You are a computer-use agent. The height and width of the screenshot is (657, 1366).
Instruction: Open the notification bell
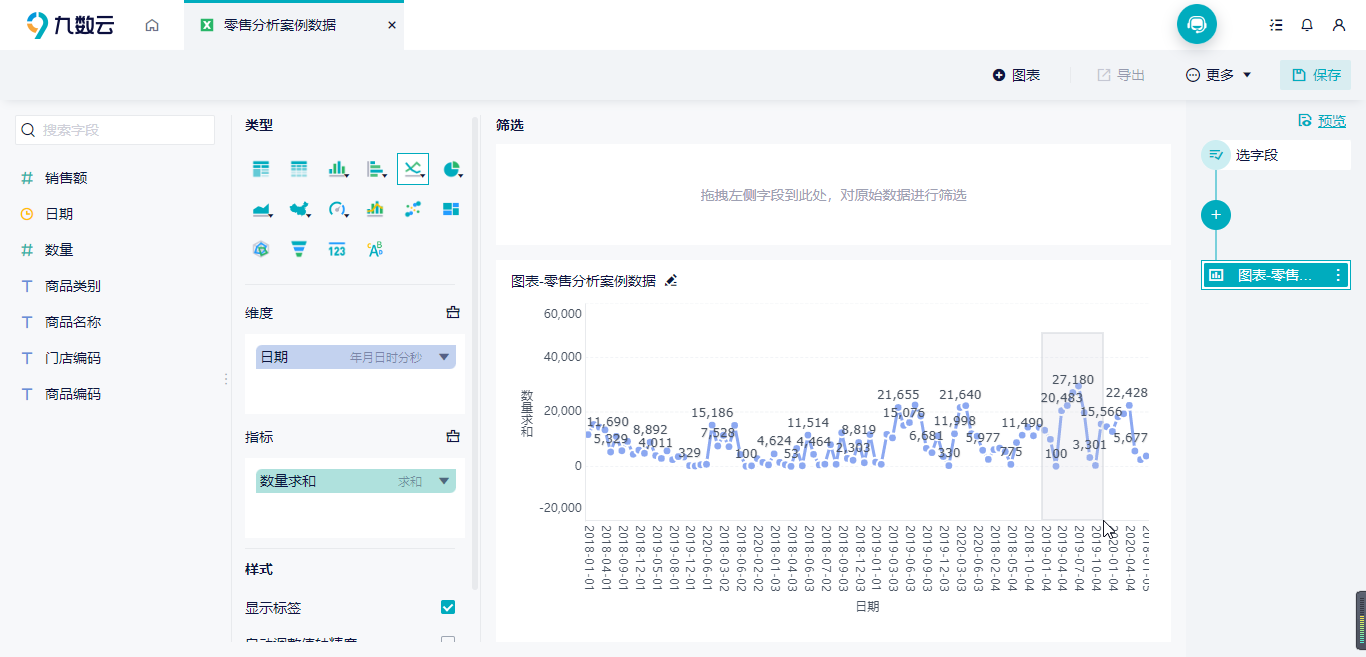point(1307,25)
